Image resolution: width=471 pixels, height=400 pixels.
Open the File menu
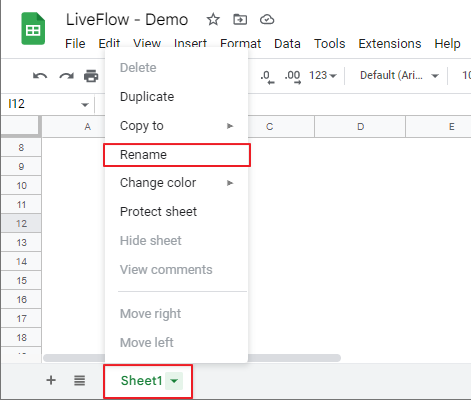click(75, 43)
